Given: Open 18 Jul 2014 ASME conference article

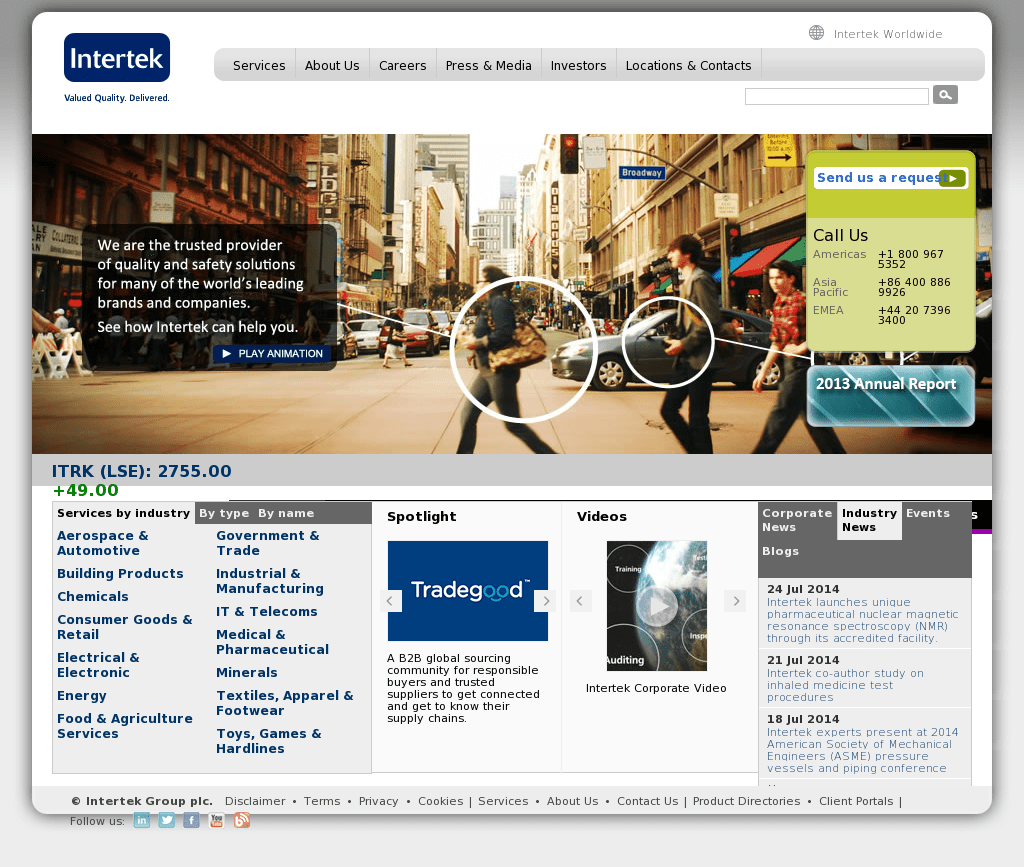Looking at the screenshot, I should 863,750.
